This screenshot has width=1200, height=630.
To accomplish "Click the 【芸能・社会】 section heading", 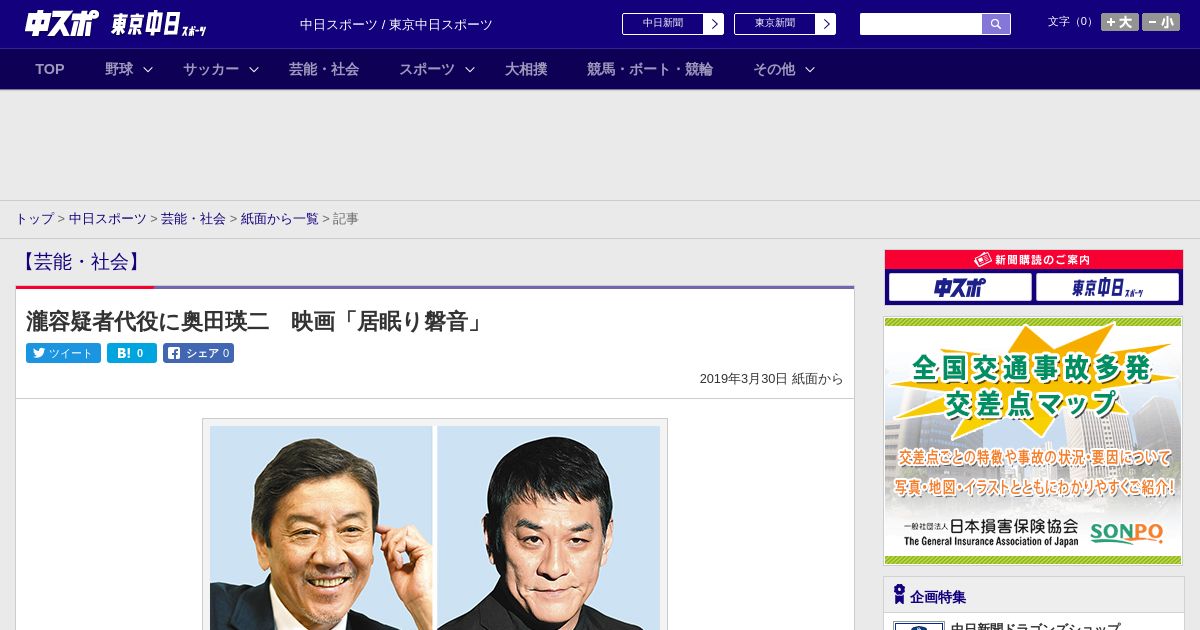I will pyautogui.click(x=81, y=262).
